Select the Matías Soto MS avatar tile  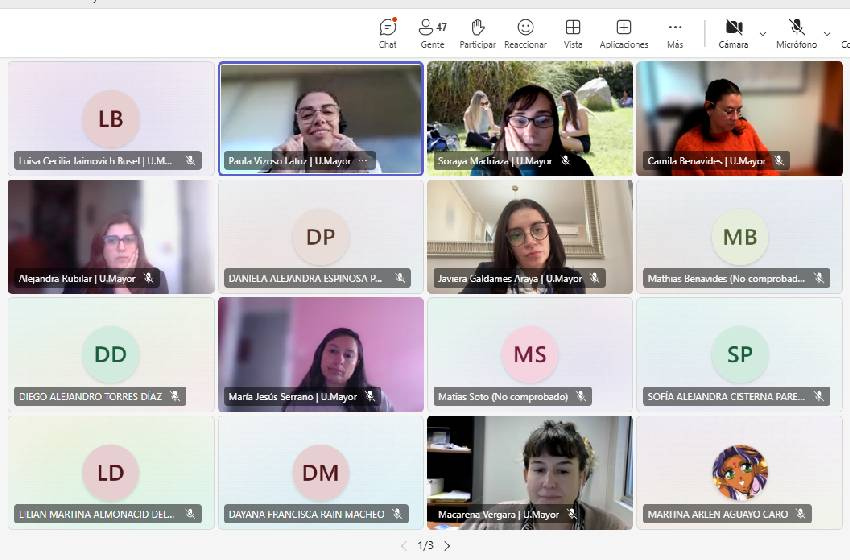530,355
